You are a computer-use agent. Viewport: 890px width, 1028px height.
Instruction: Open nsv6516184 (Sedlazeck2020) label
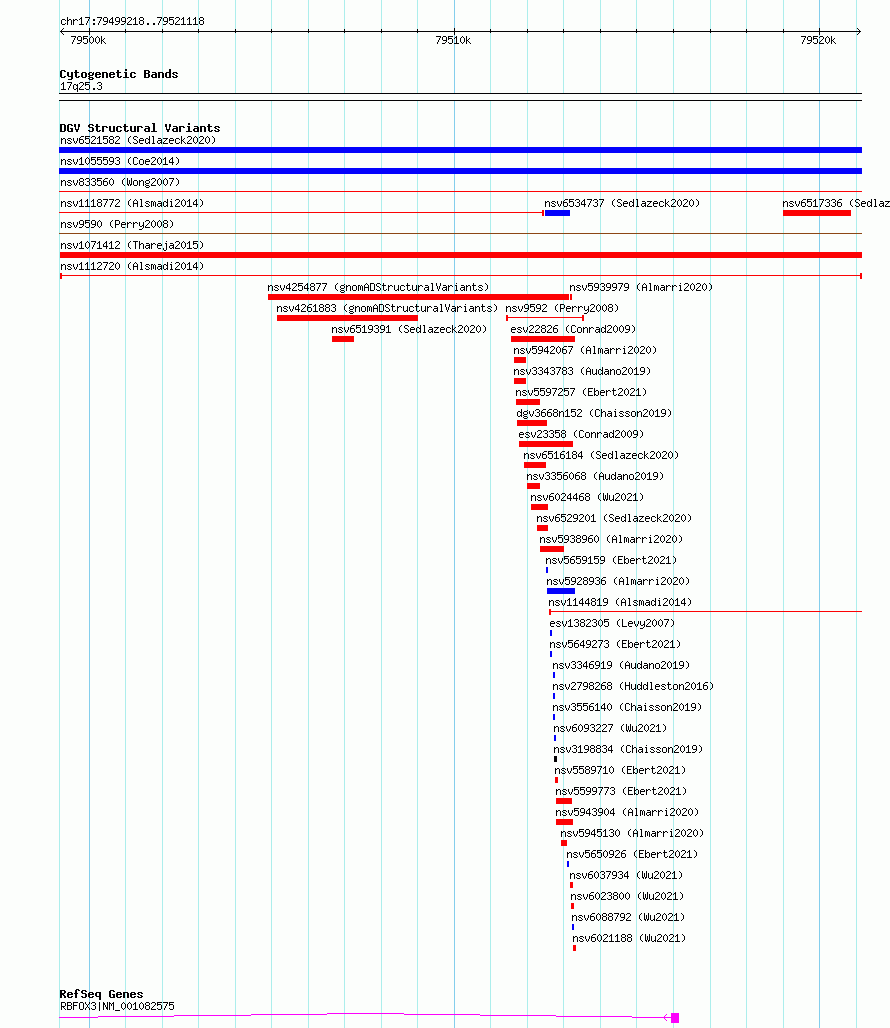tap(601, 454)
